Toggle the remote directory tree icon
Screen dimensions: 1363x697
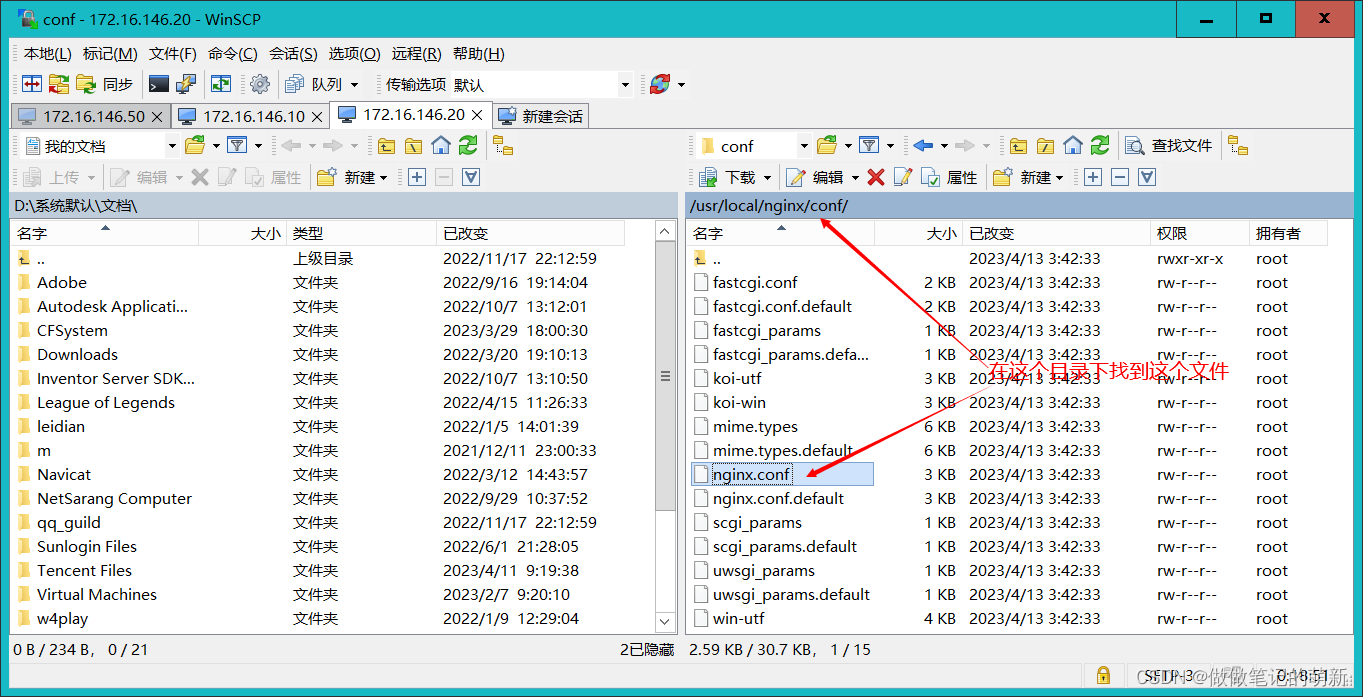pyautogui.click(x=1238, y=146)
